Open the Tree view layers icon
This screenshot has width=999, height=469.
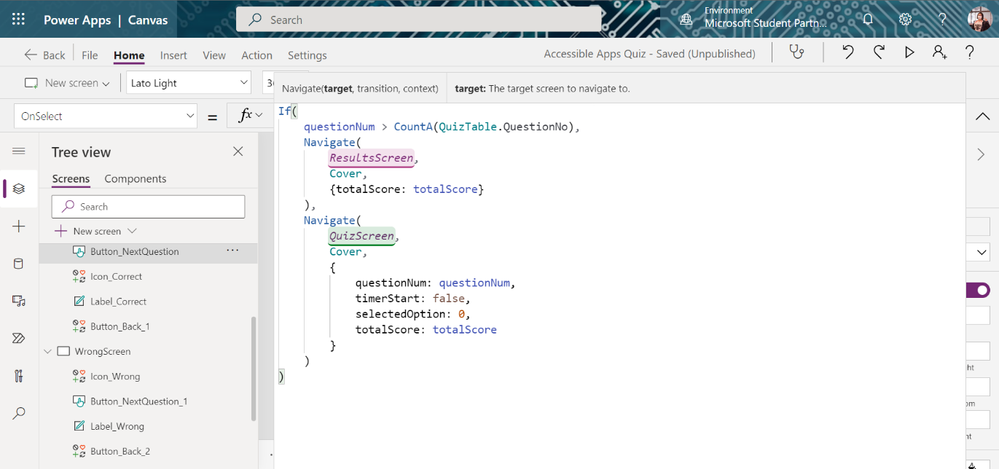coord(18,189)
